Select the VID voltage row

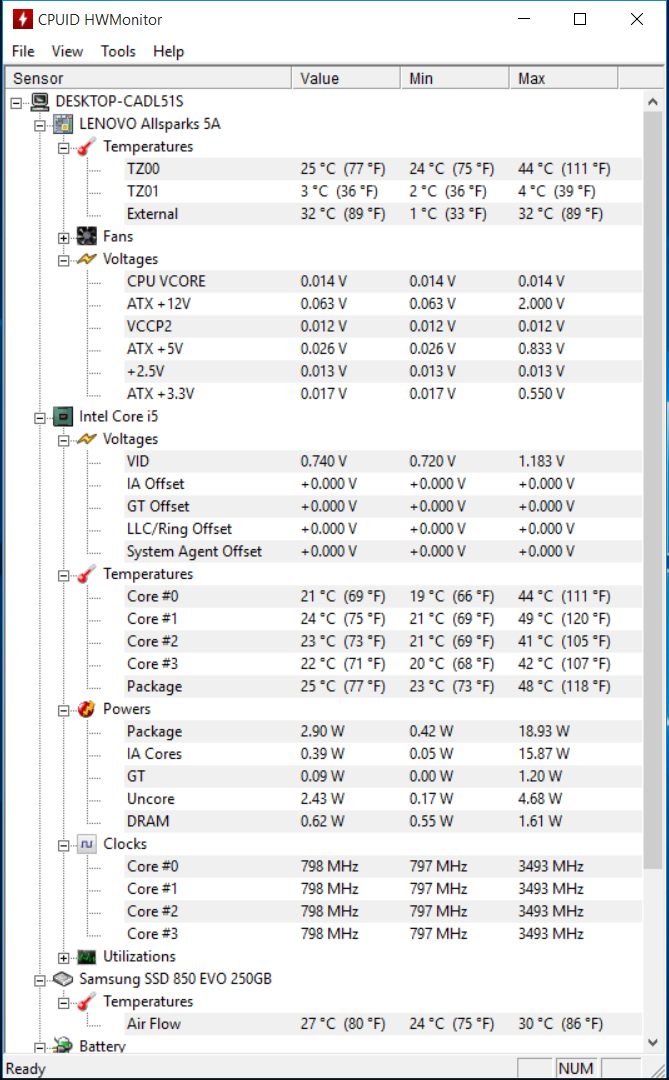[382, 461]
